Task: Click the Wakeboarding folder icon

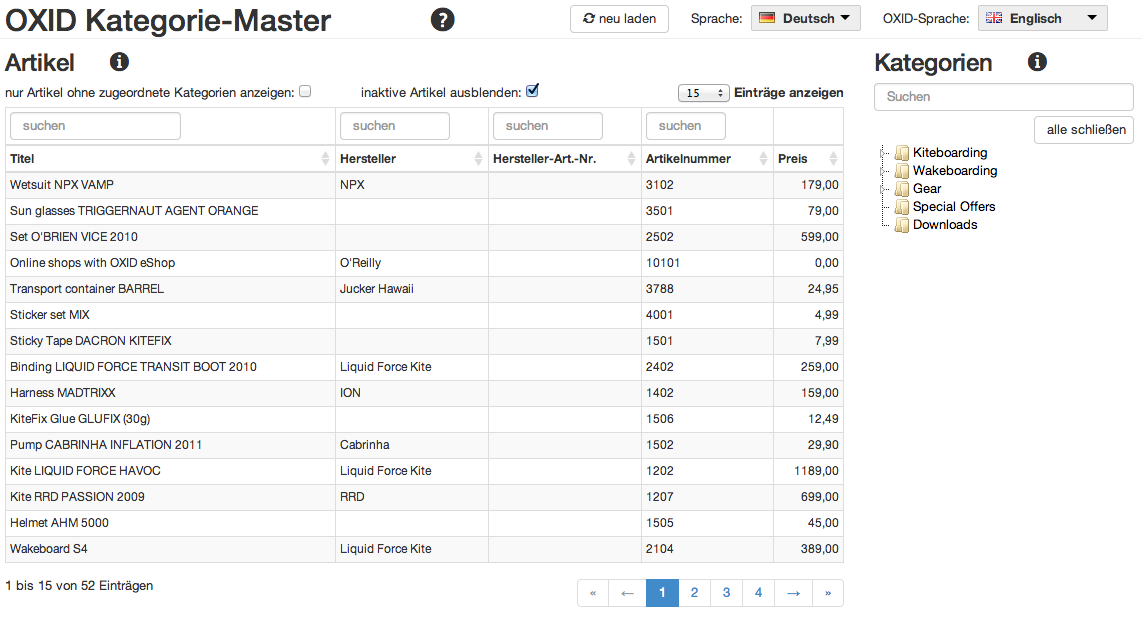Action: (x=902, y=171)
